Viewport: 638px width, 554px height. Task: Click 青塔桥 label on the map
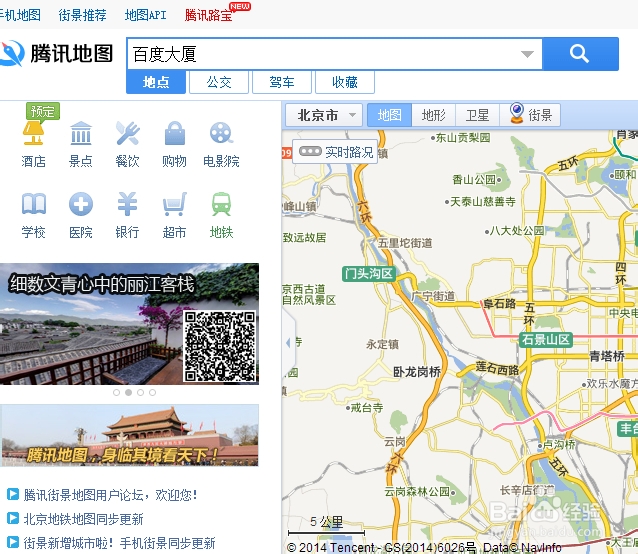(607, 356)
